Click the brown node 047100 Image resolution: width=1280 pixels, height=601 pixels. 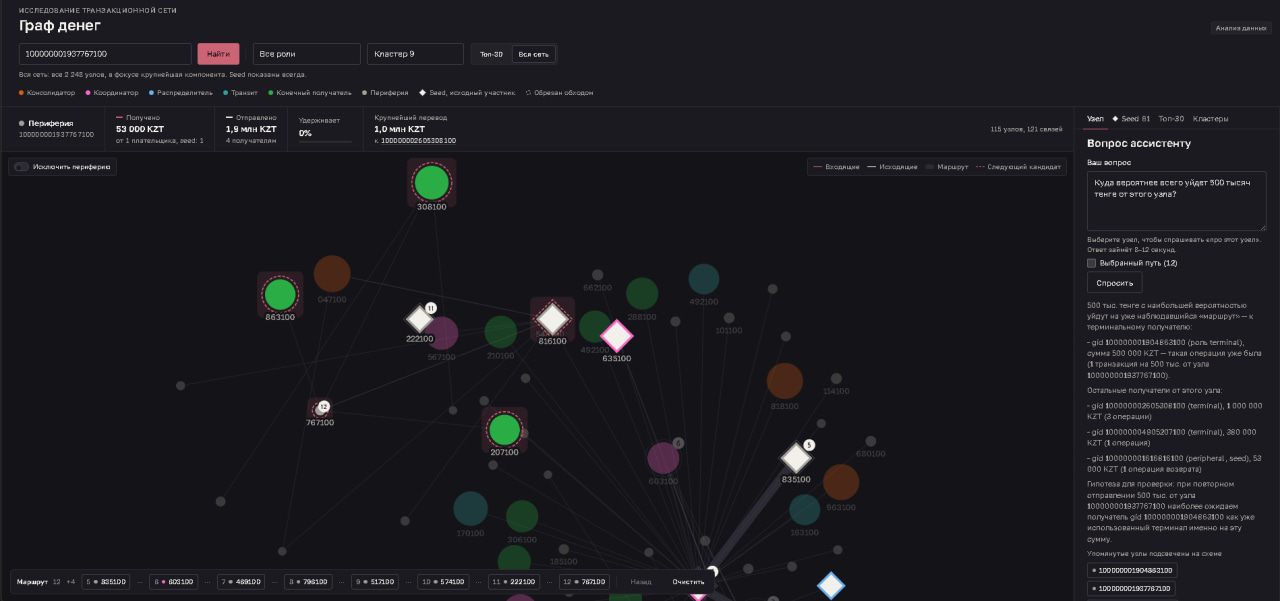tap(332, 274)
